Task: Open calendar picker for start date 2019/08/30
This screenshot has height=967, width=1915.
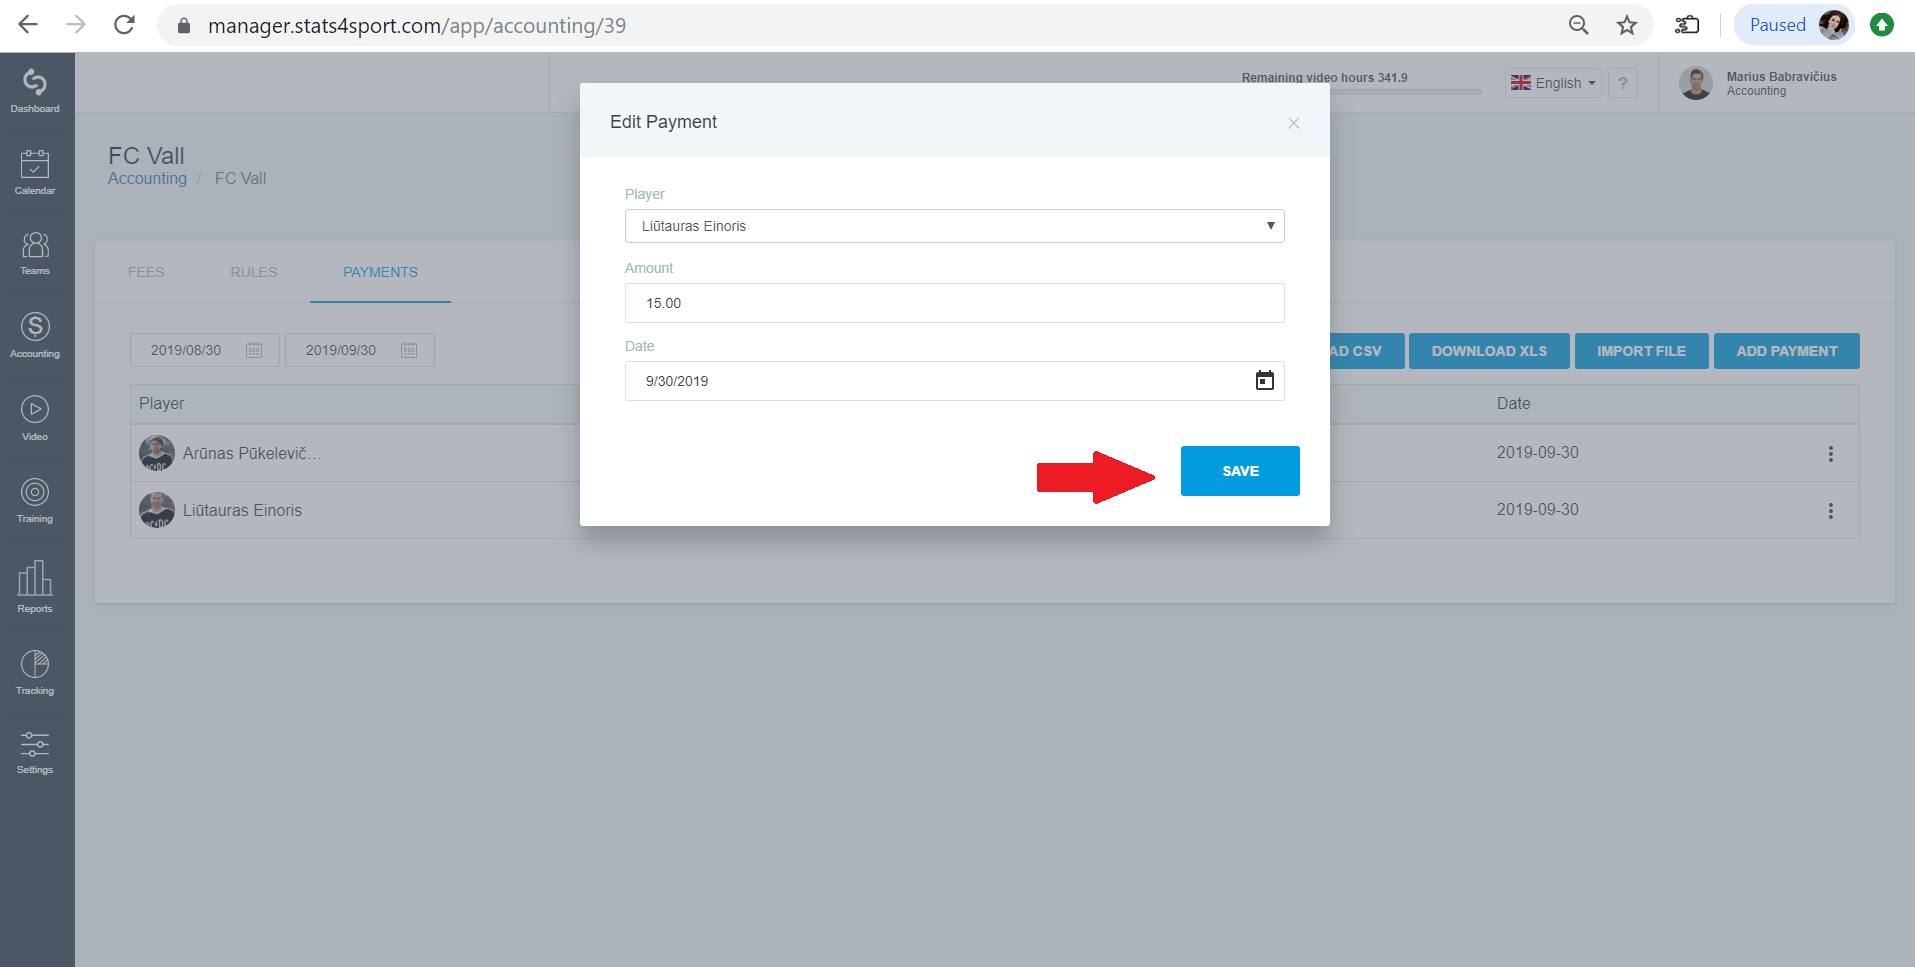Action: tap(254, 350)
